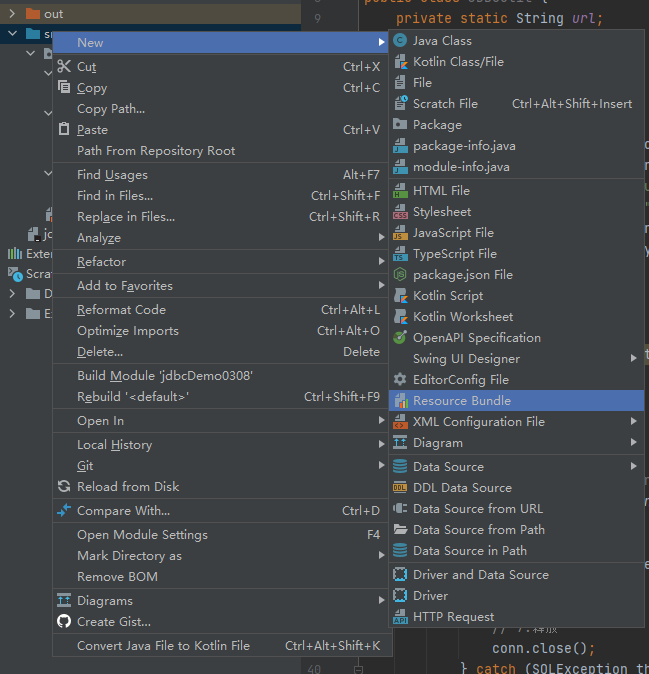Select Reformat Code
Image resolution: width=649 pixels, height=674 pixels.
click(x=220, y=309)
